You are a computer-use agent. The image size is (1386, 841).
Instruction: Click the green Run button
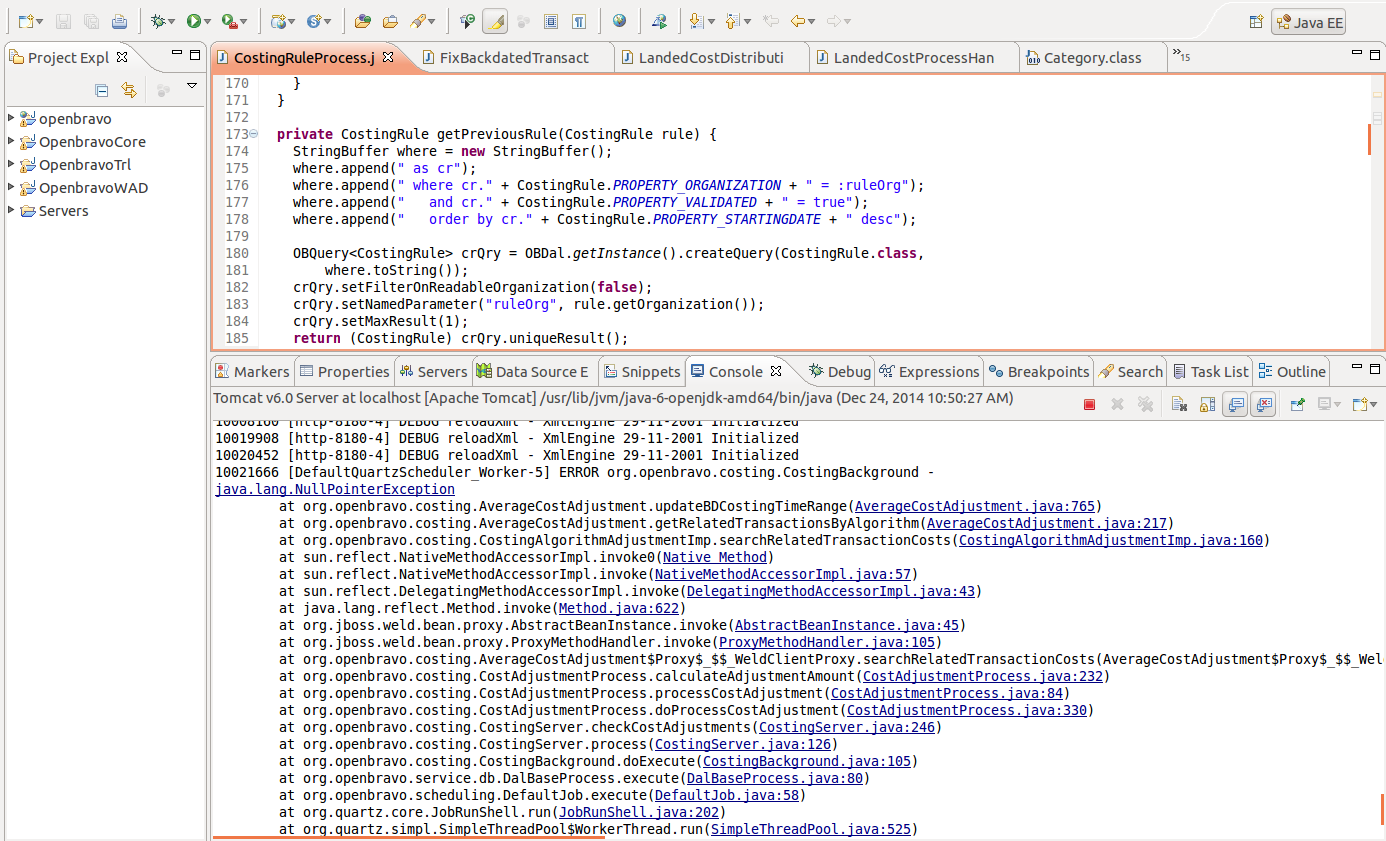pyautogui.click(x=194, y=21)
